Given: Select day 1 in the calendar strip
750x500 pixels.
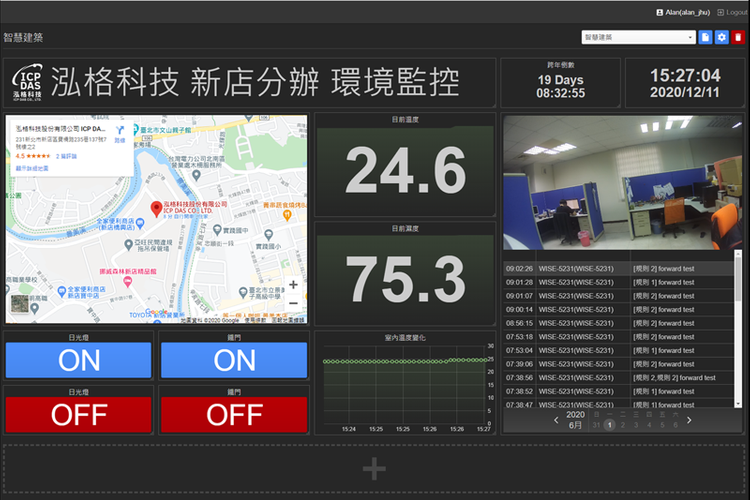Looking at the screenshot, I should click(610, 425).
